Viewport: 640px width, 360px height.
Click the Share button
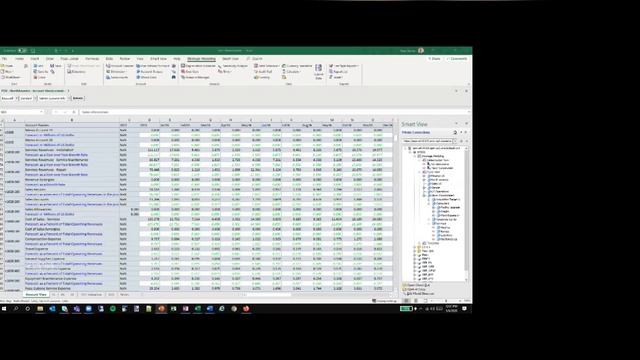(x=435, y=59)
